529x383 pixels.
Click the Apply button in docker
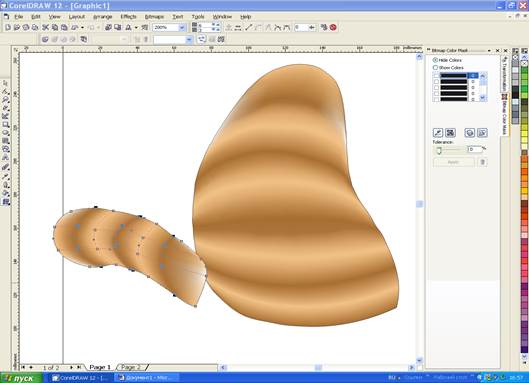click(453, 162)
